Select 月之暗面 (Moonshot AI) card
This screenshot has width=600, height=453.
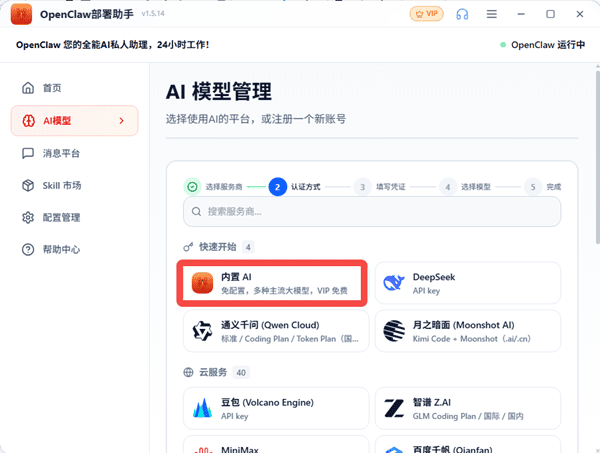(468, 331)
